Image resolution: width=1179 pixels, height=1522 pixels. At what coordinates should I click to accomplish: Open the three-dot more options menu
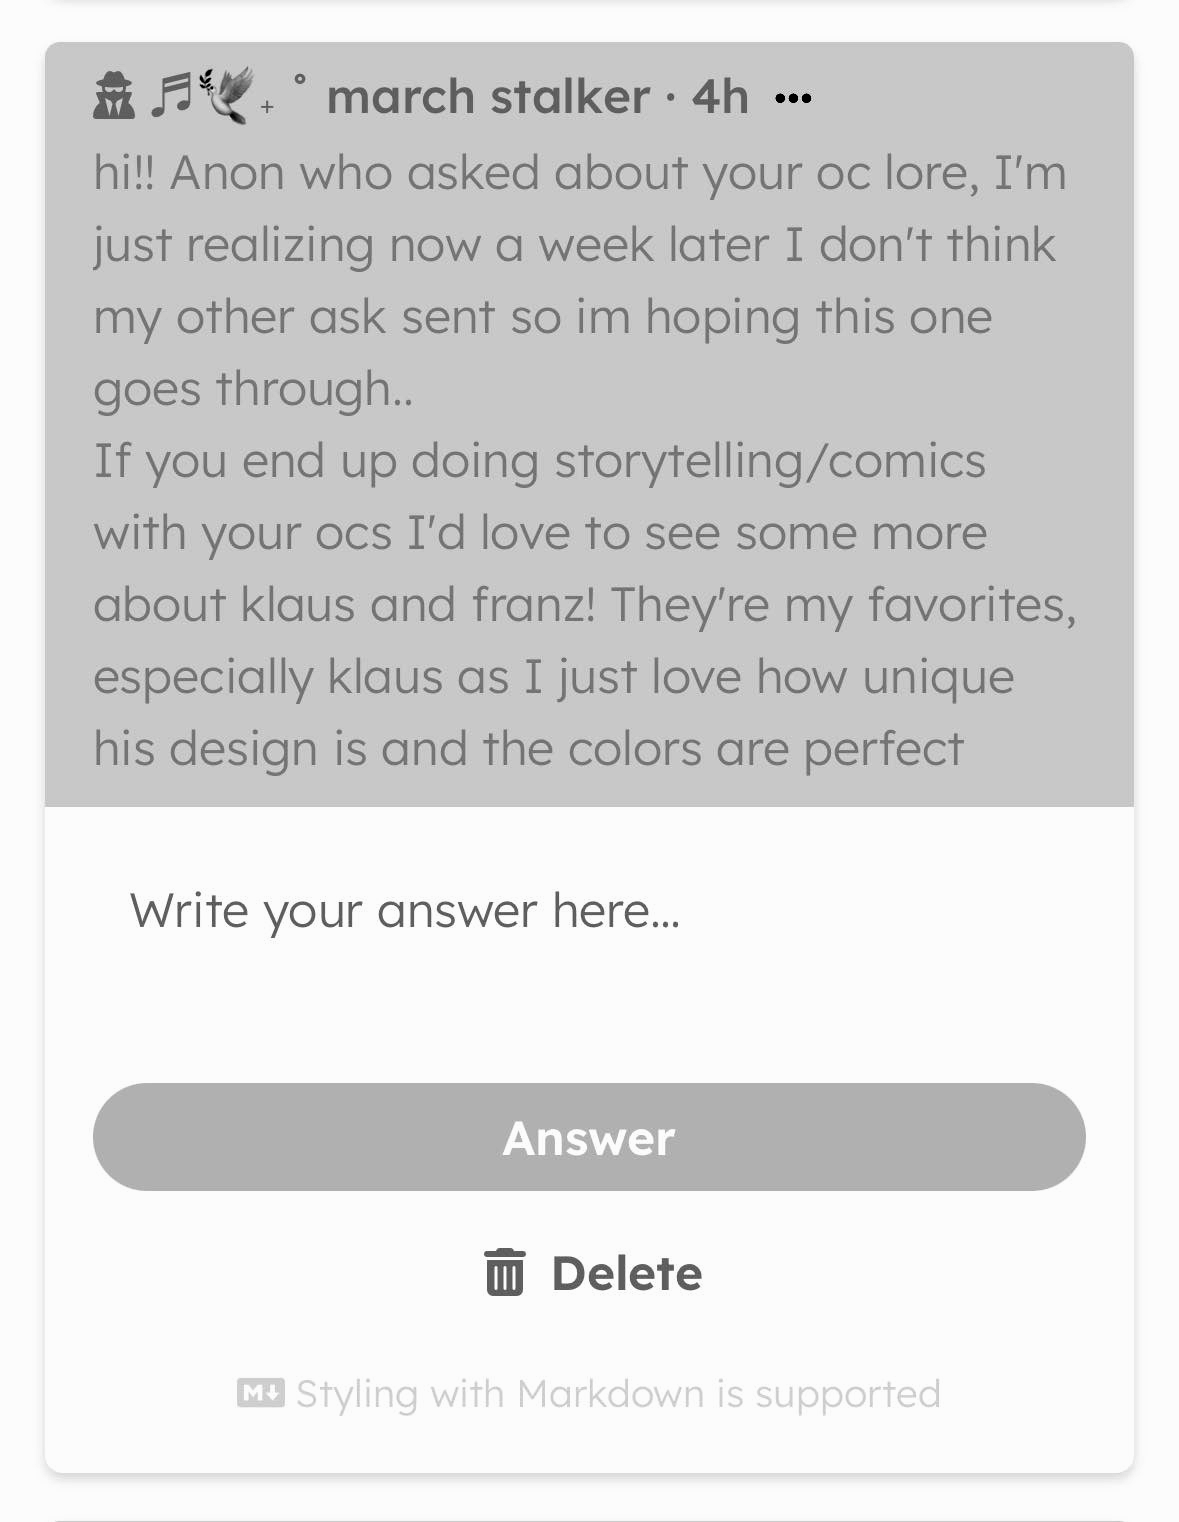793,98
